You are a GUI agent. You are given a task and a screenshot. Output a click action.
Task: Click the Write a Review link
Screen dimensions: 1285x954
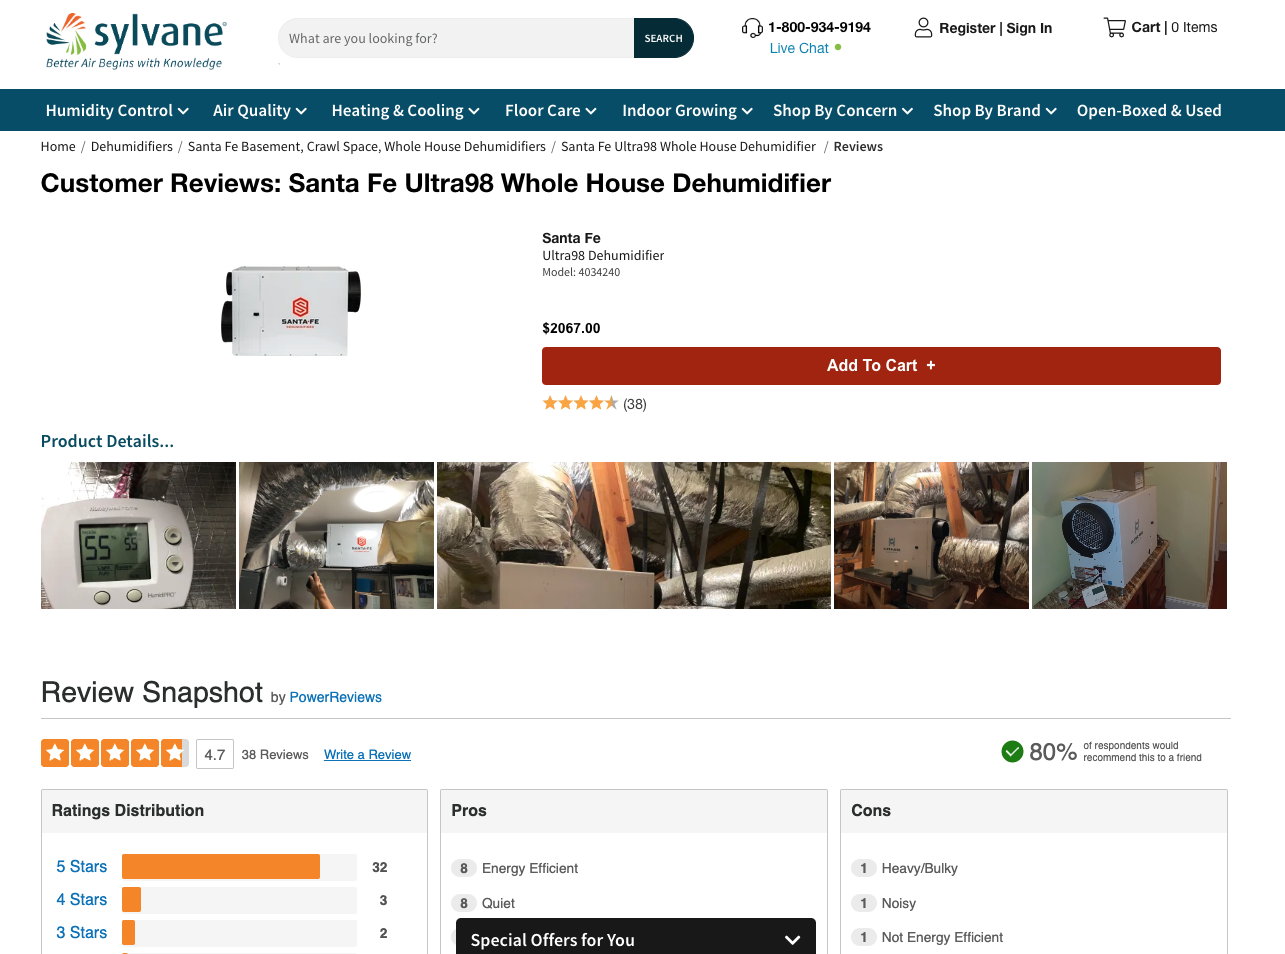click(x=367, y=754)
